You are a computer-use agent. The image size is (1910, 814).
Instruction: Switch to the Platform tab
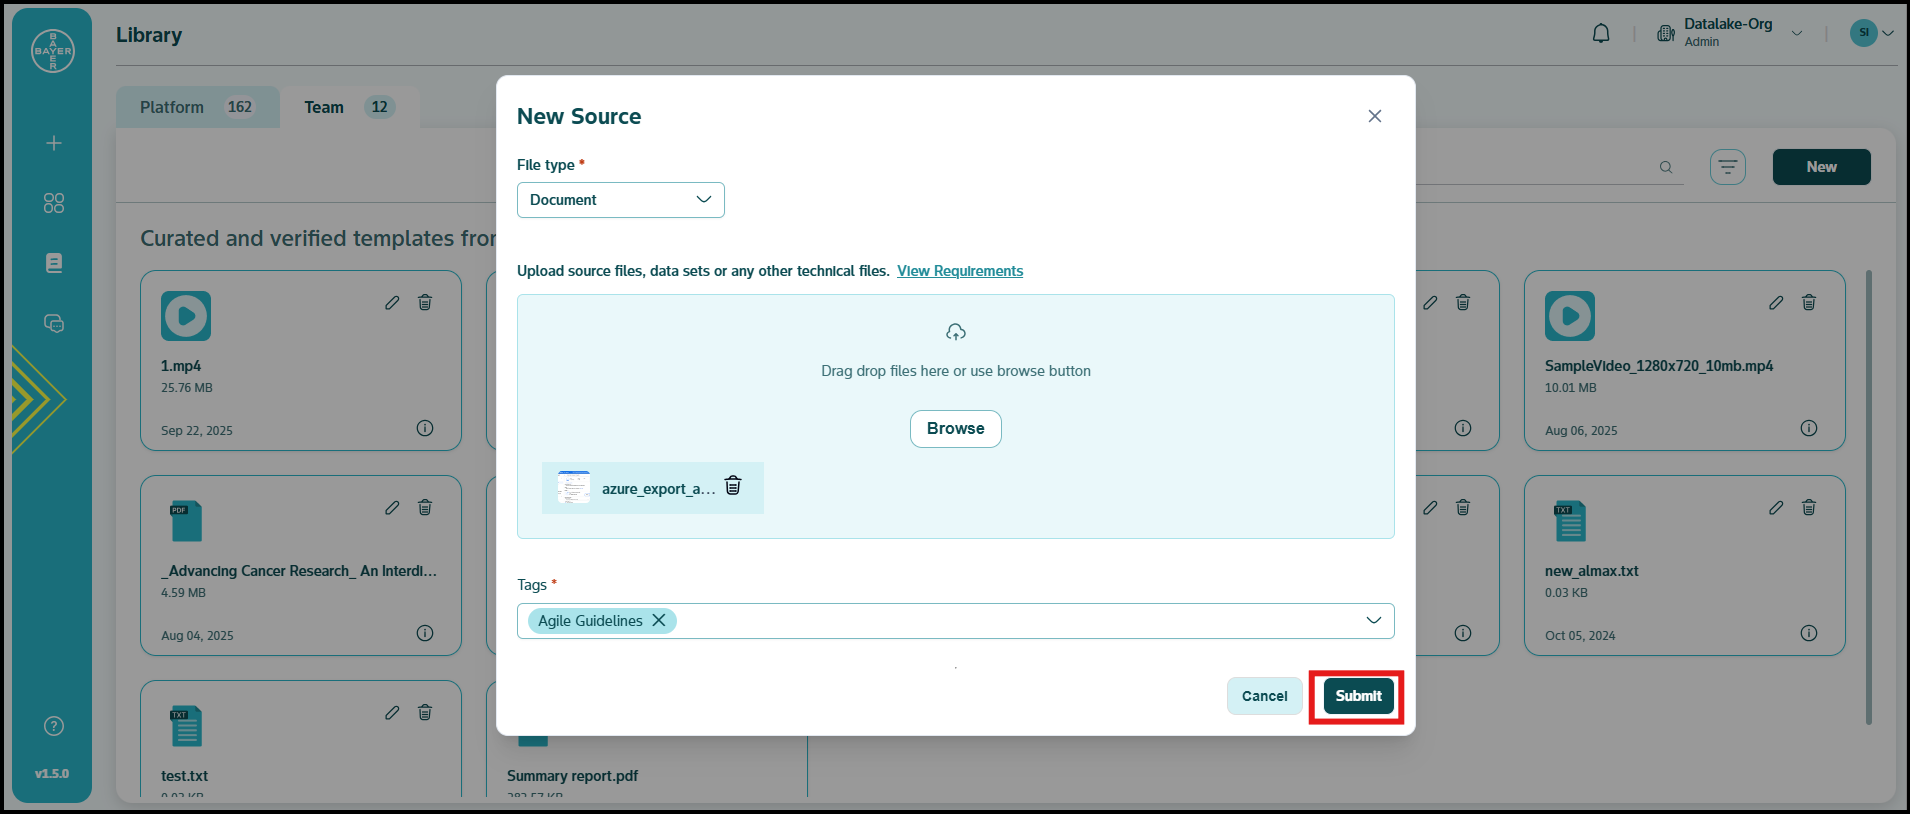(197, 107)
